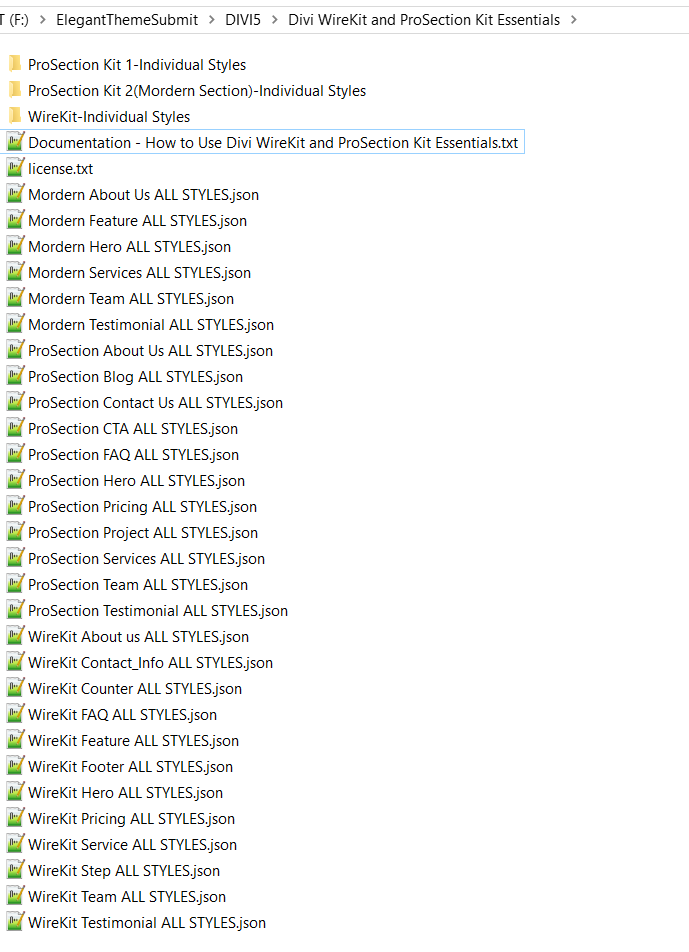Select Documentation - How to Use Divi WireKit file name
The image size is (689, 952).
coord(273,143)
